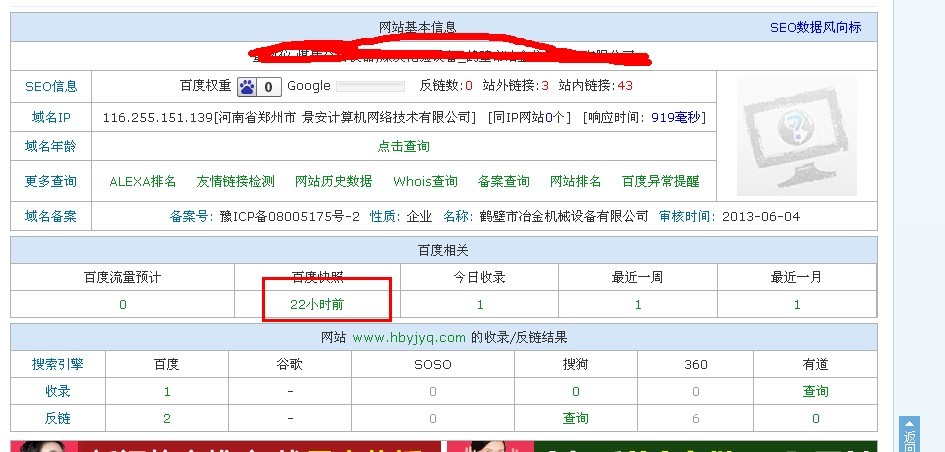This screenshot has width=945, height=452.
Task: Click the IP address 116.255.151.139
Action: point(158,117)
